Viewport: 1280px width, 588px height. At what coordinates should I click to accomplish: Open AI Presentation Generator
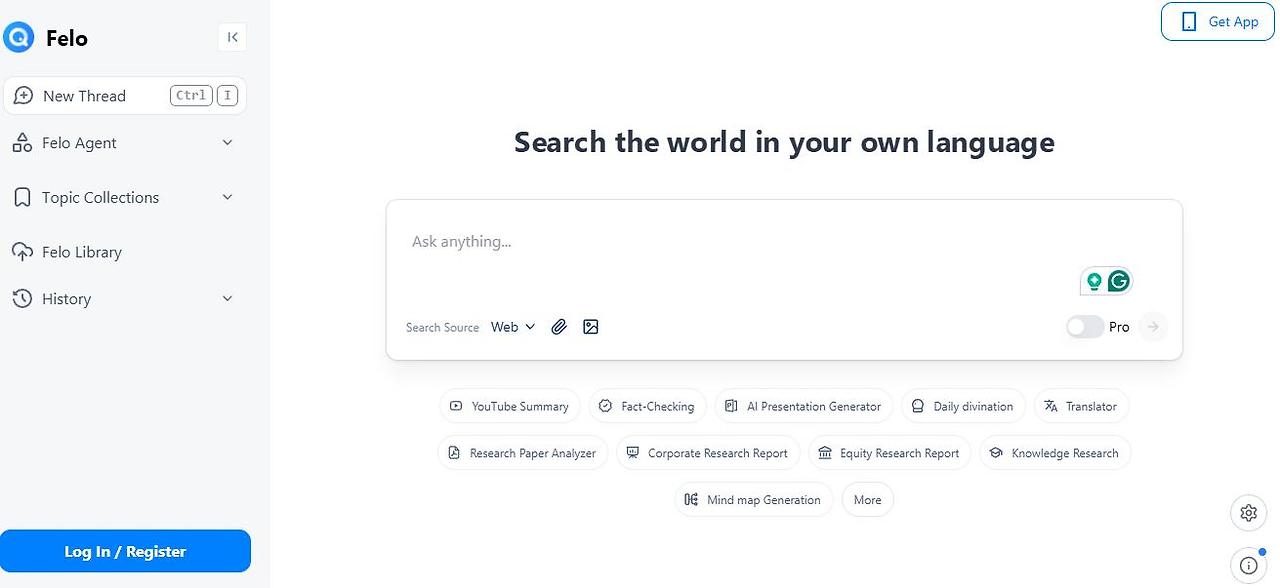(x=804, y=406)
